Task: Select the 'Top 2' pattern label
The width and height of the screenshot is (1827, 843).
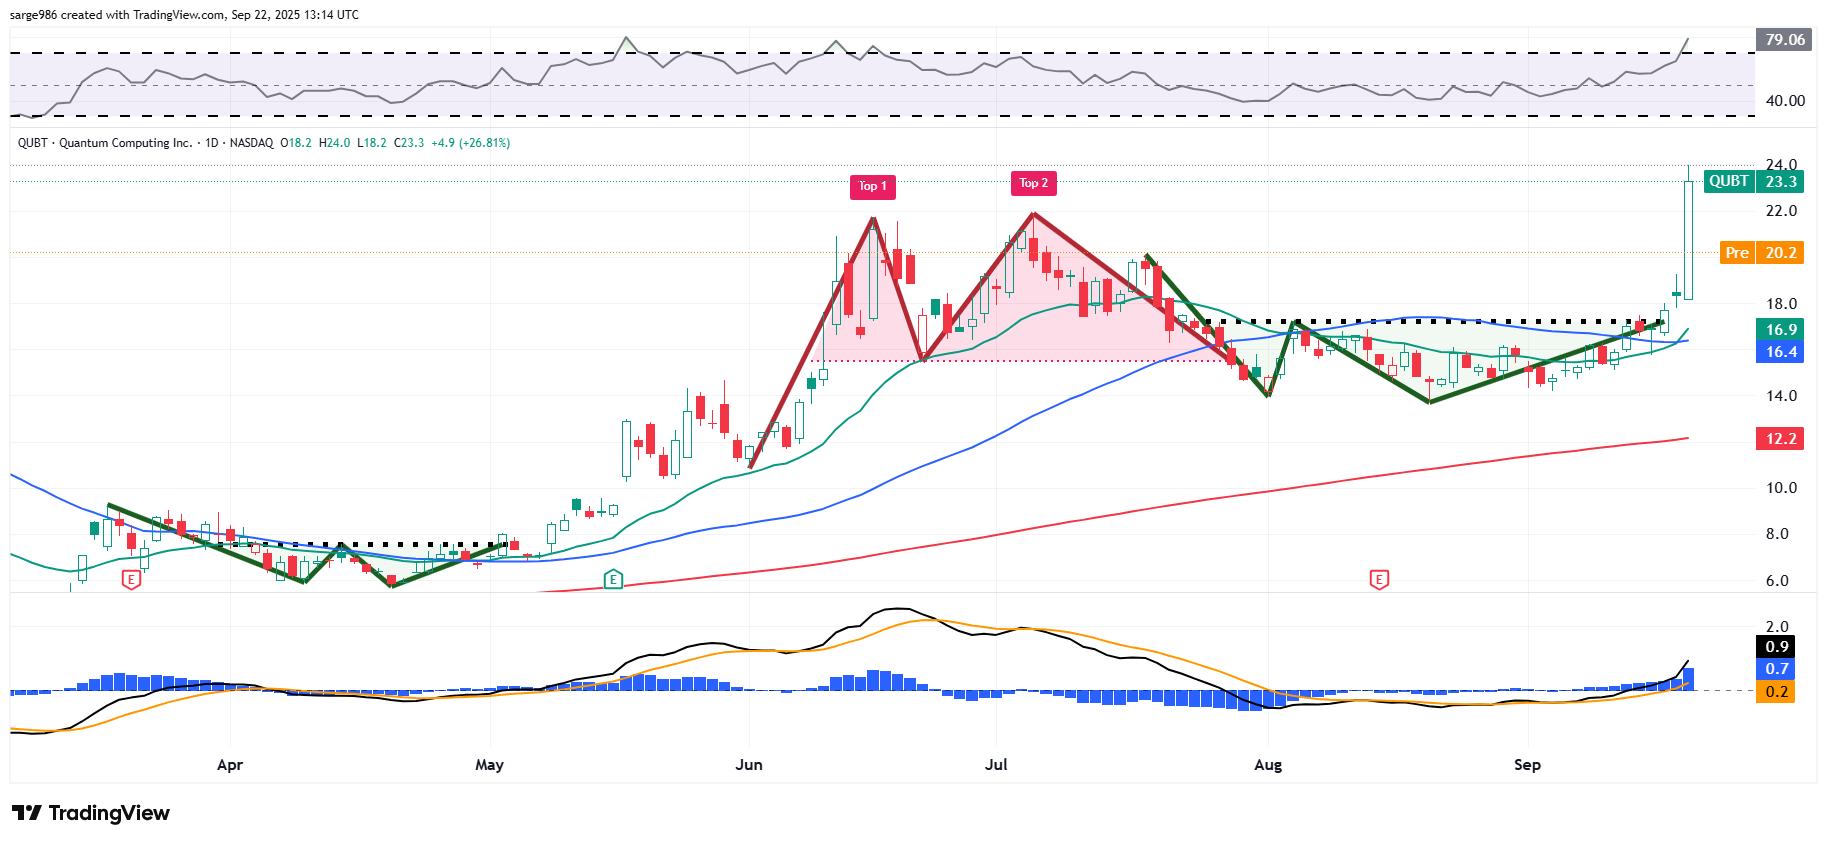Action: point(1033,183)
